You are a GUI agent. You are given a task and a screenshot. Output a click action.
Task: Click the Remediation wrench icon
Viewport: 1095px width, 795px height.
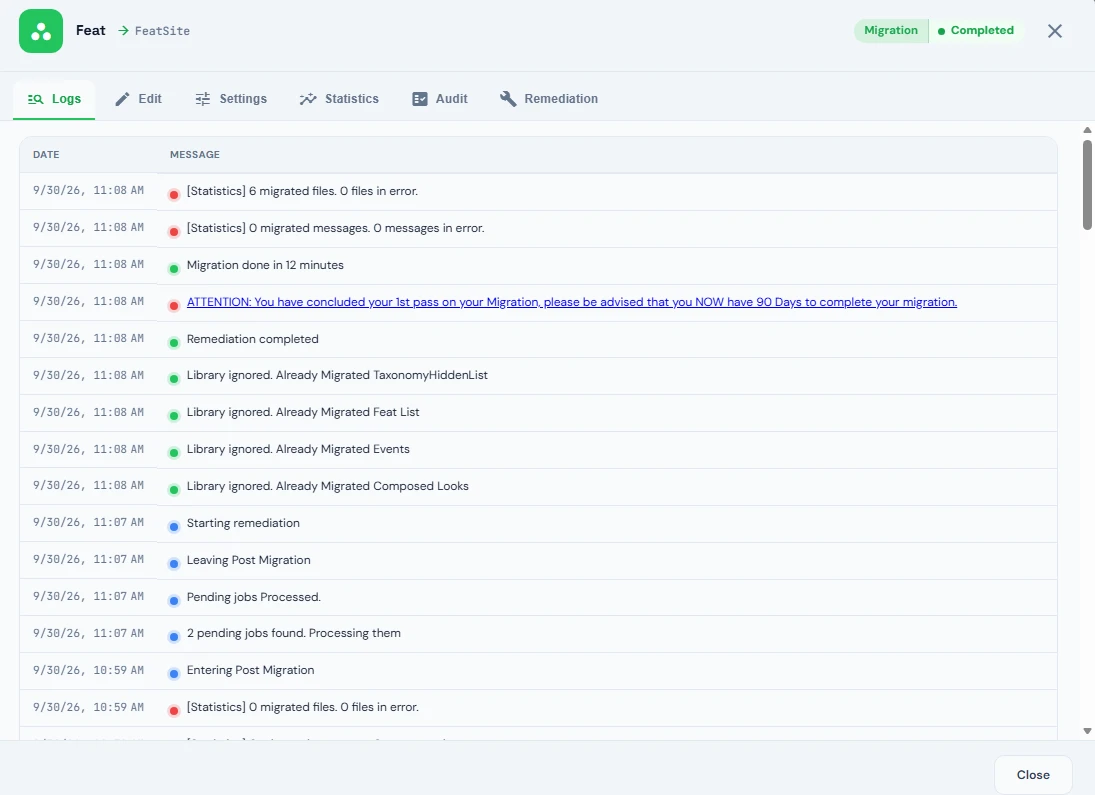(x=508, y=99)
